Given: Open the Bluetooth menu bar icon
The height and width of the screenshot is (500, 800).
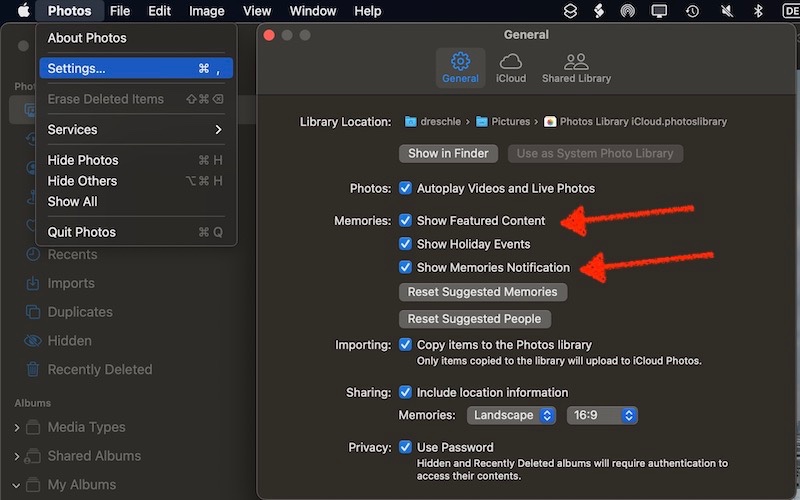Looking at the screenshot, I should [758, 11].
